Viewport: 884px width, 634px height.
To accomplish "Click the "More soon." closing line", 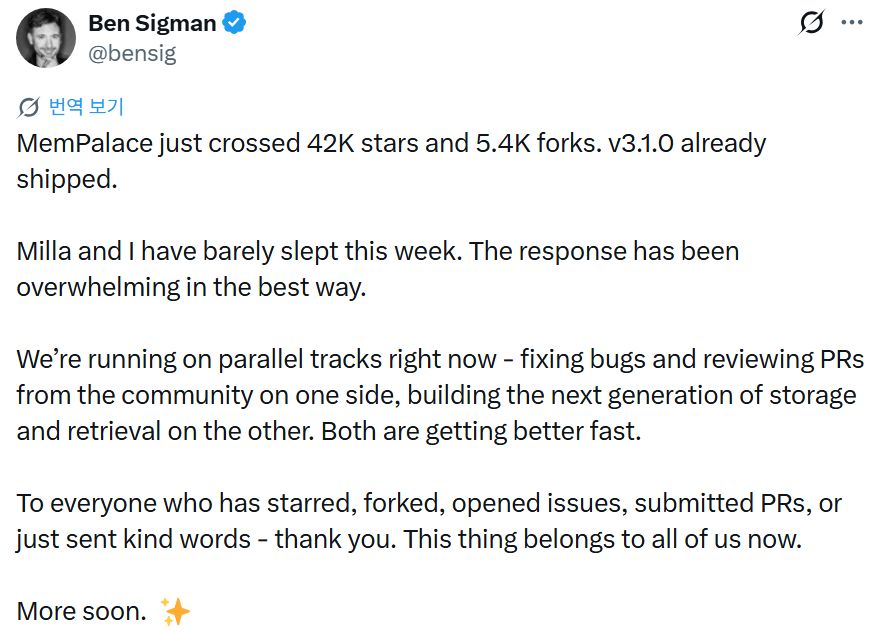I will click(x=81, y=610).
